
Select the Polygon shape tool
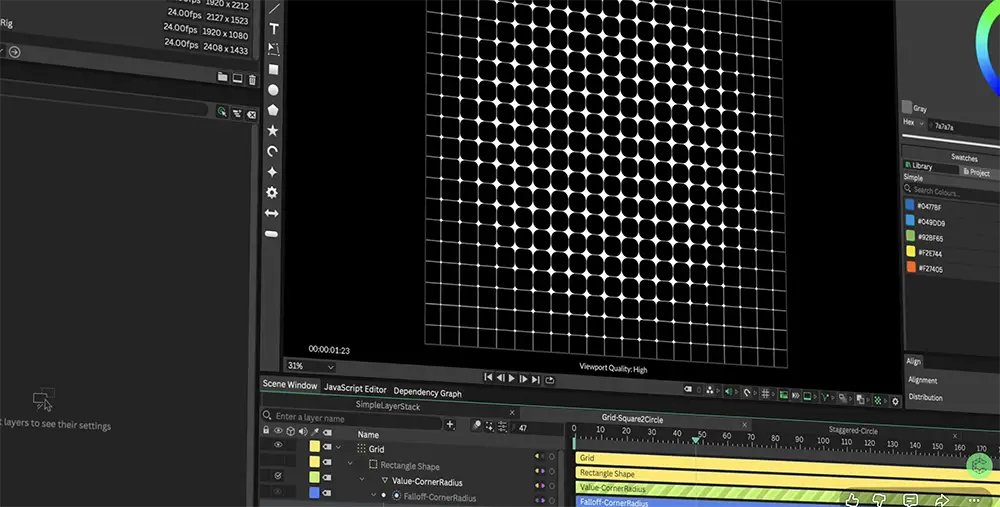pyautogui.click(x=273, y=110)
